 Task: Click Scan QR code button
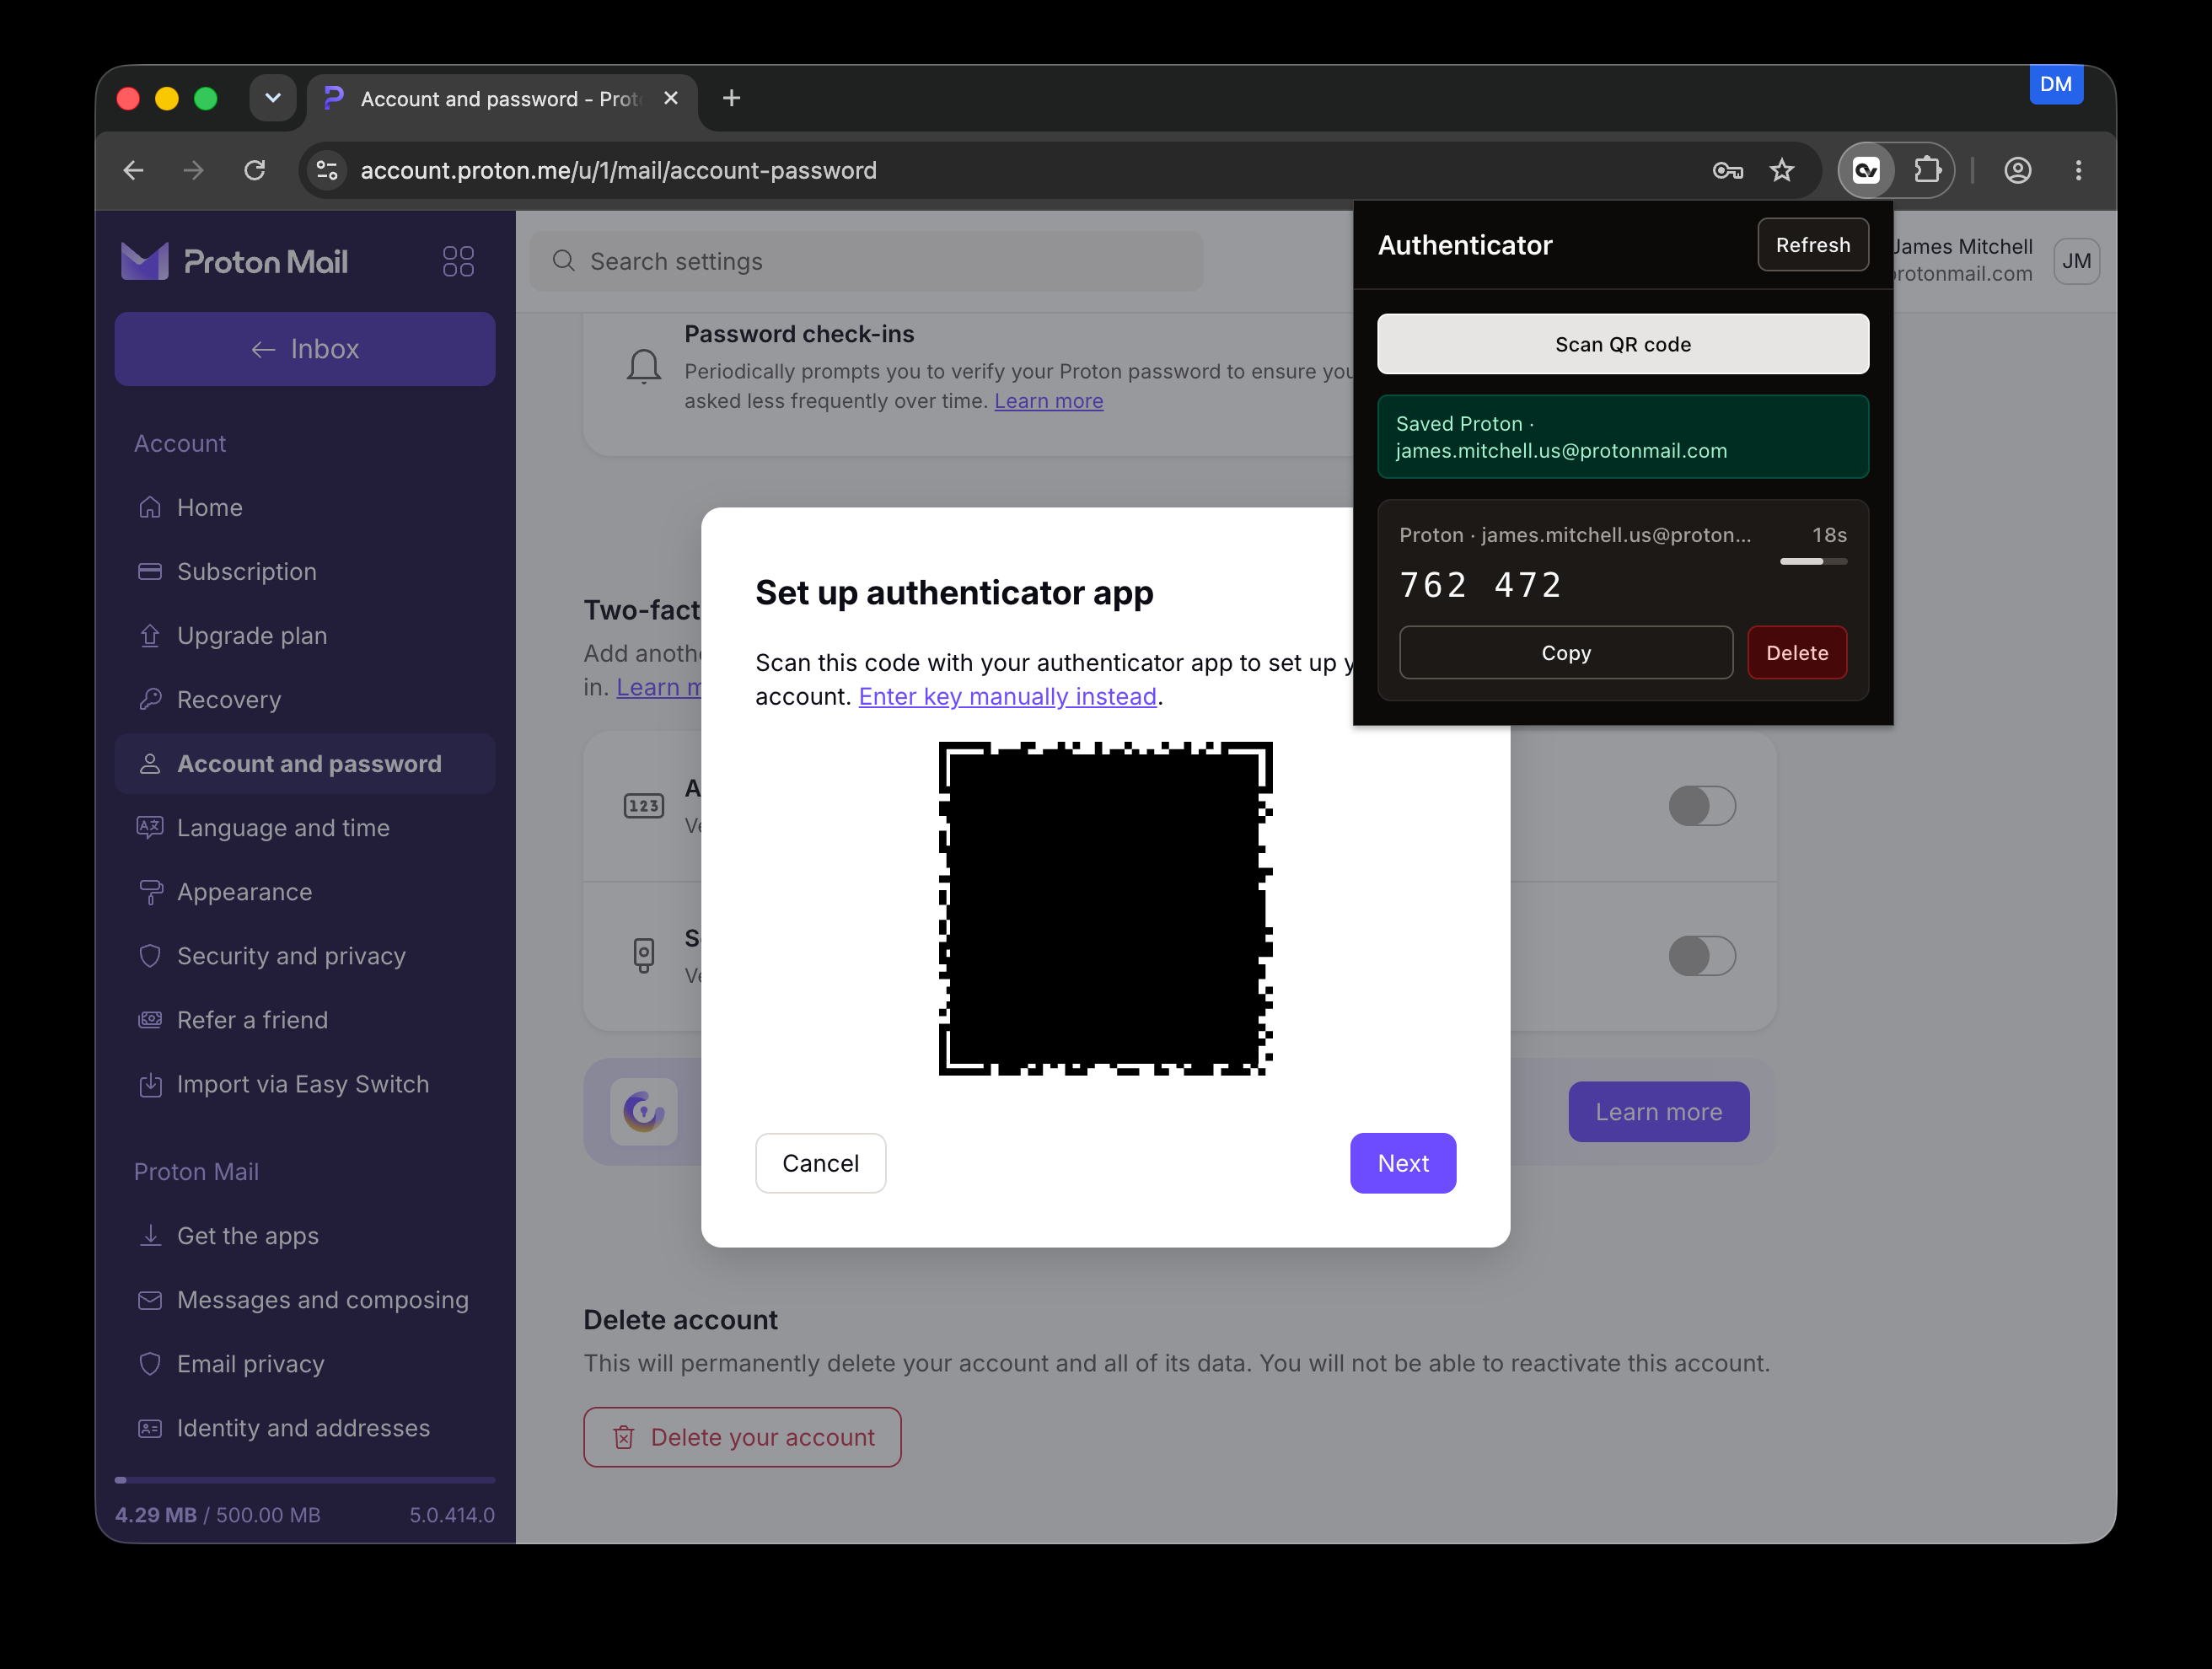pos(1622,344)
